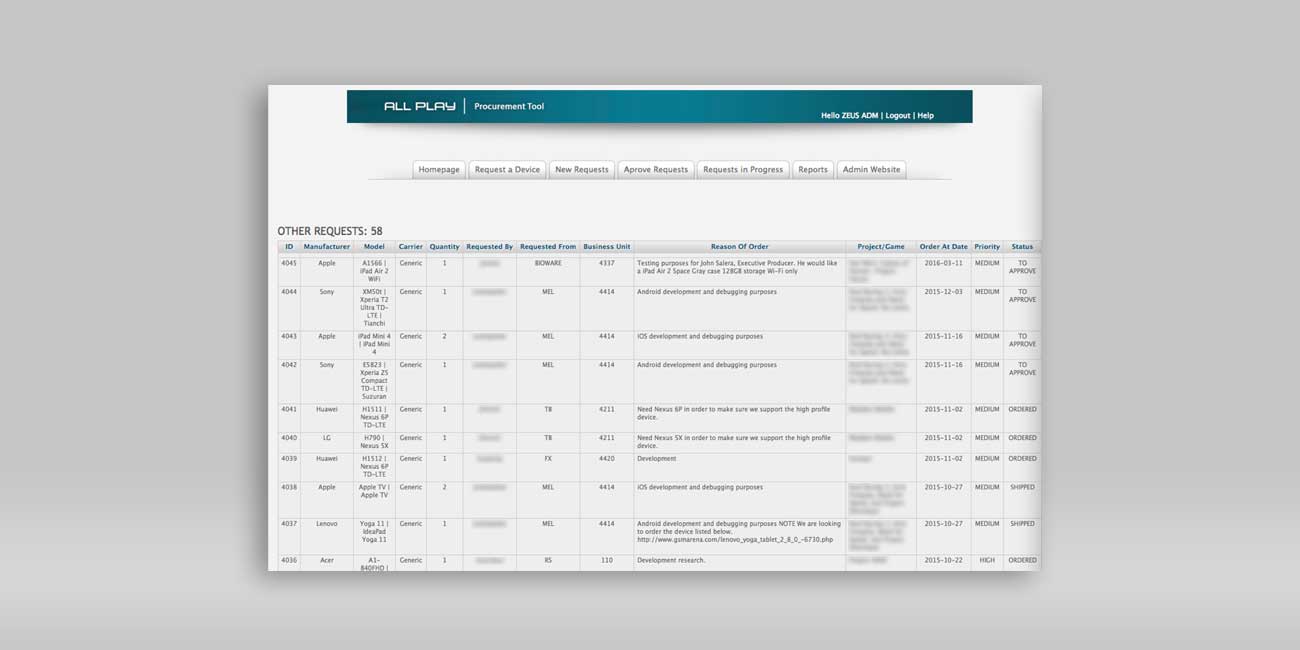Viewport: 1300px width, 650px height.
Task: Click the ALL PLAY logo
Action: coord(419,106)
